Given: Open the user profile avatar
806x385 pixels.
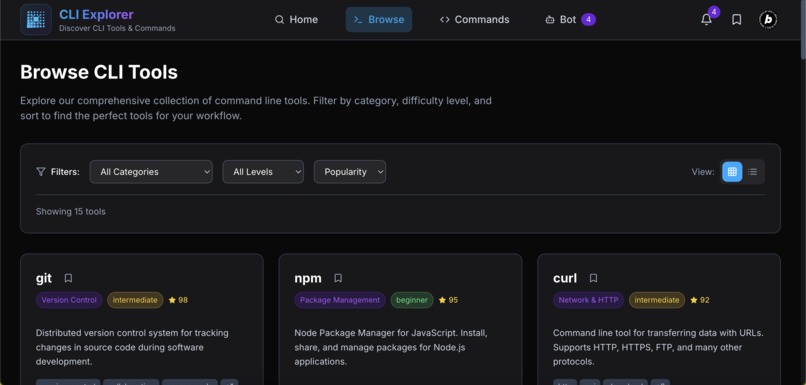Looking at the screenshot, I should [768, 20].
